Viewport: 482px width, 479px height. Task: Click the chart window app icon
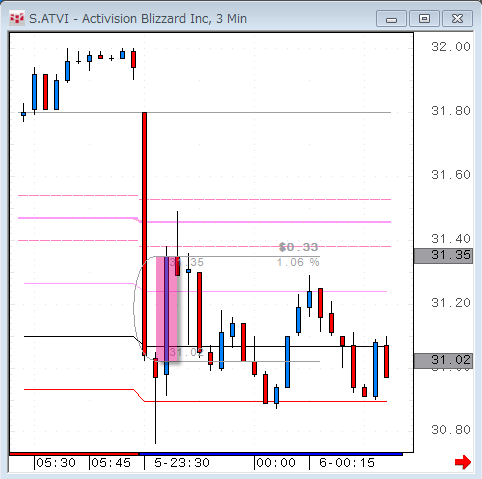pyautogui.click(x=17, y=18)
